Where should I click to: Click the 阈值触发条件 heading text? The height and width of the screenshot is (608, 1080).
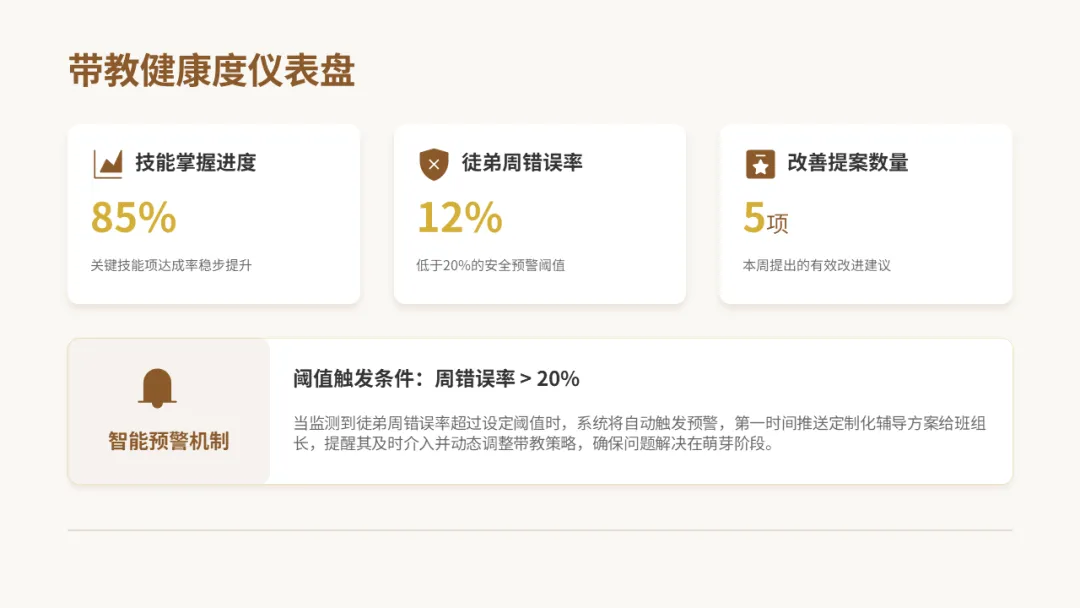pos(436,379)
